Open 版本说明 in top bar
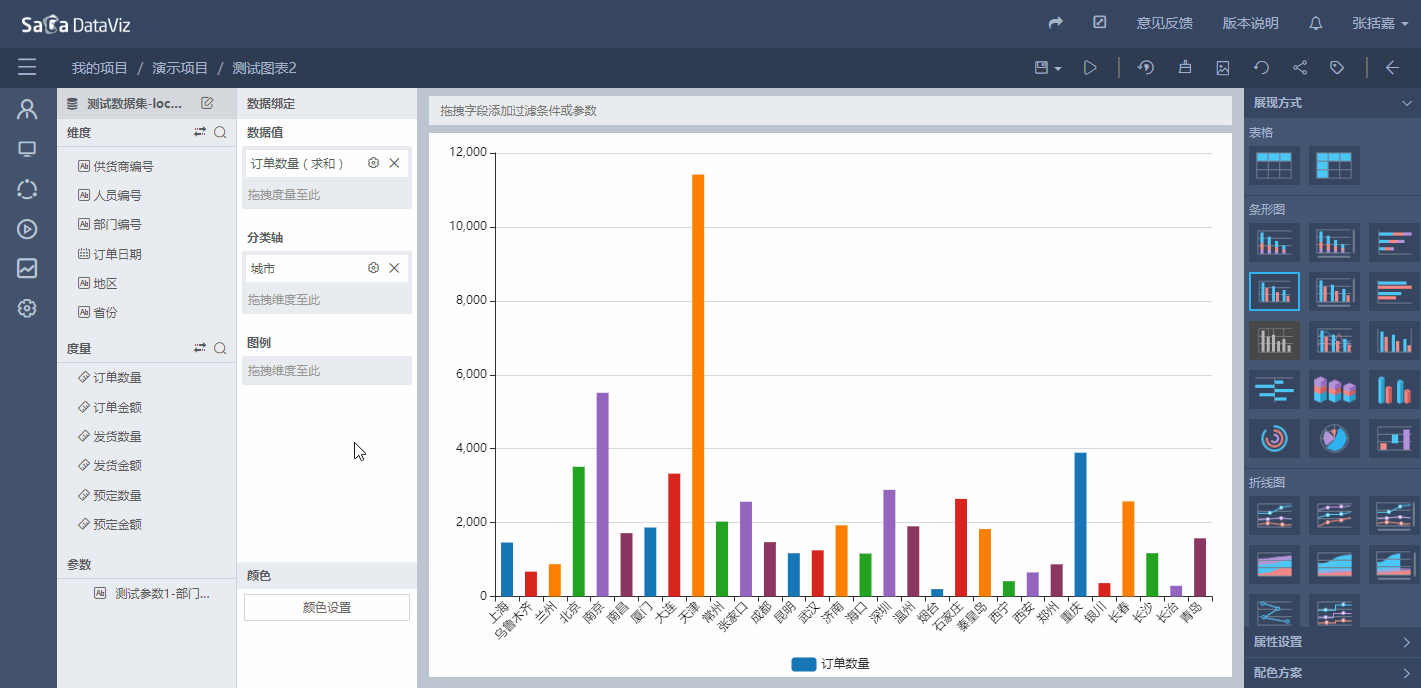The width and height of the screenshot is (1421, 688). click(x=1250, y=23)
